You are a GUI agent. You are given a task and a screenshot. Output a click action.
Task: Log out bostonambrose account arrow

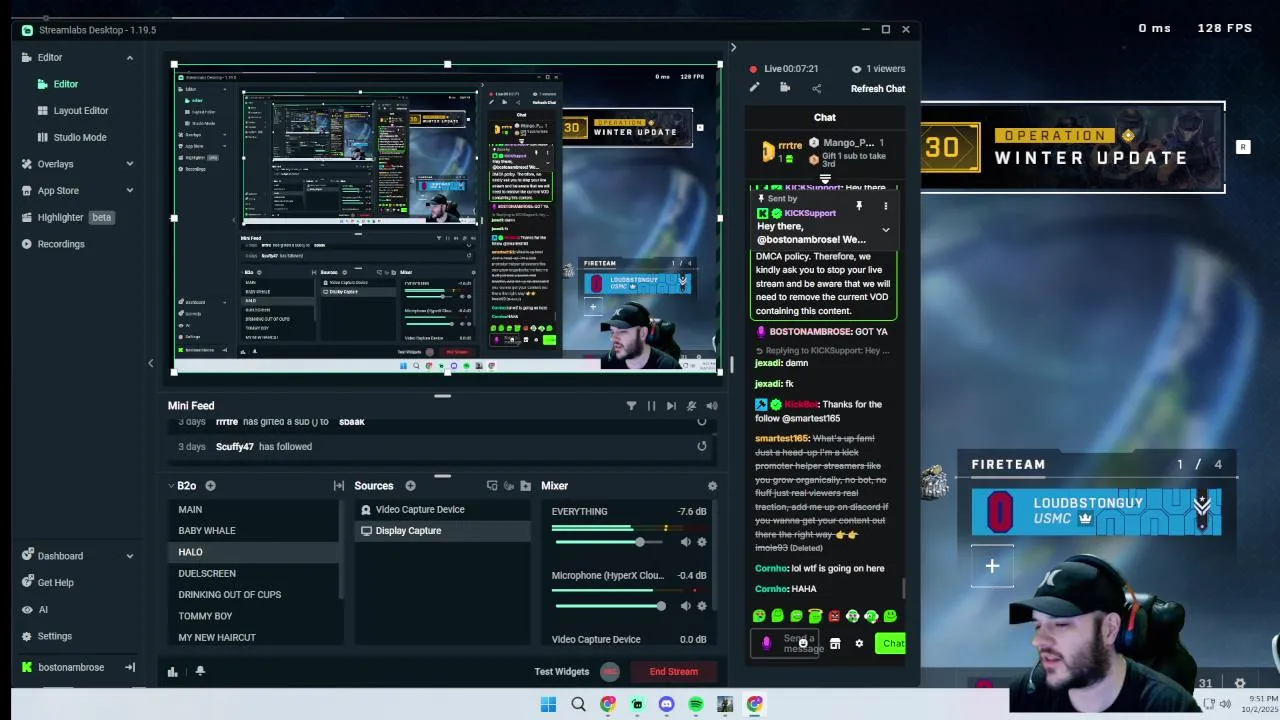pyautogui.click(x=129, y=667)
